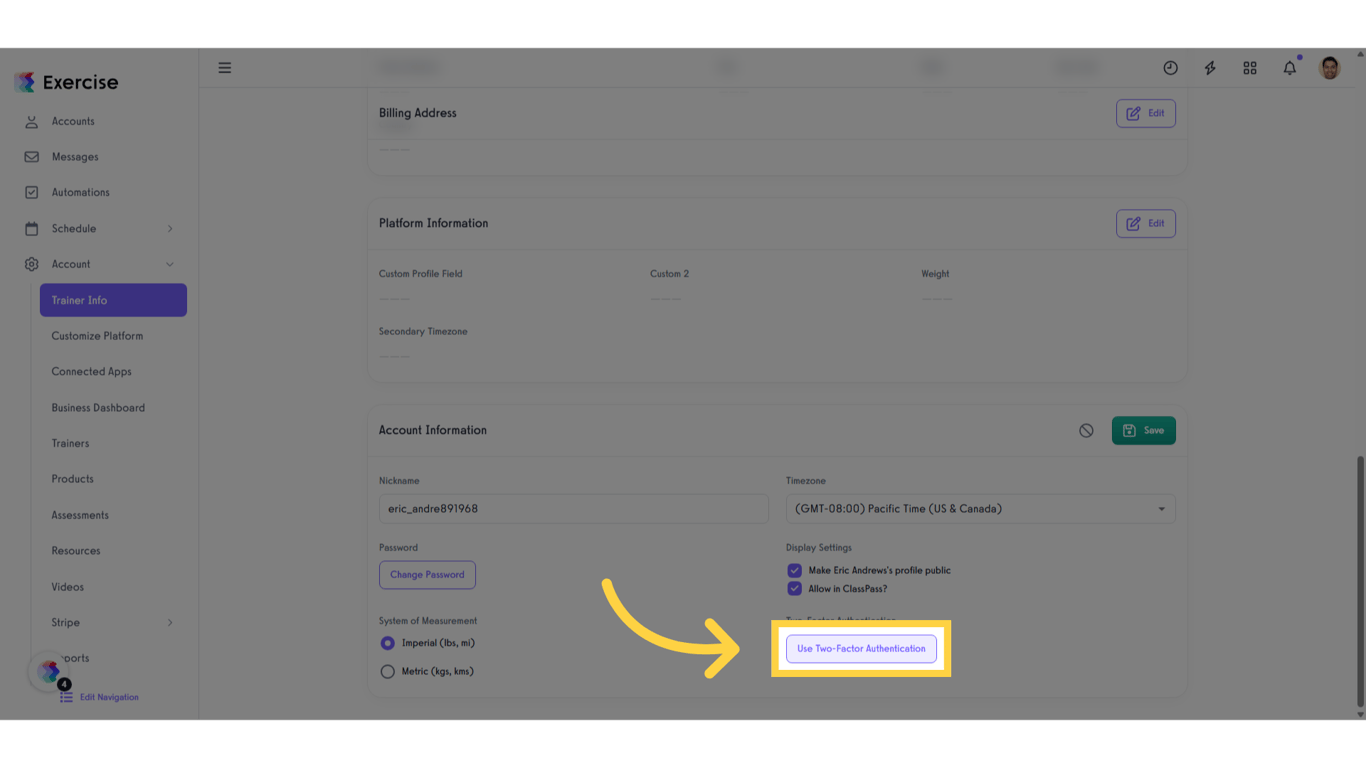Viewport: 1366px width, 768px height.
Task: Click the Change Password button
Action: [427, 574]
